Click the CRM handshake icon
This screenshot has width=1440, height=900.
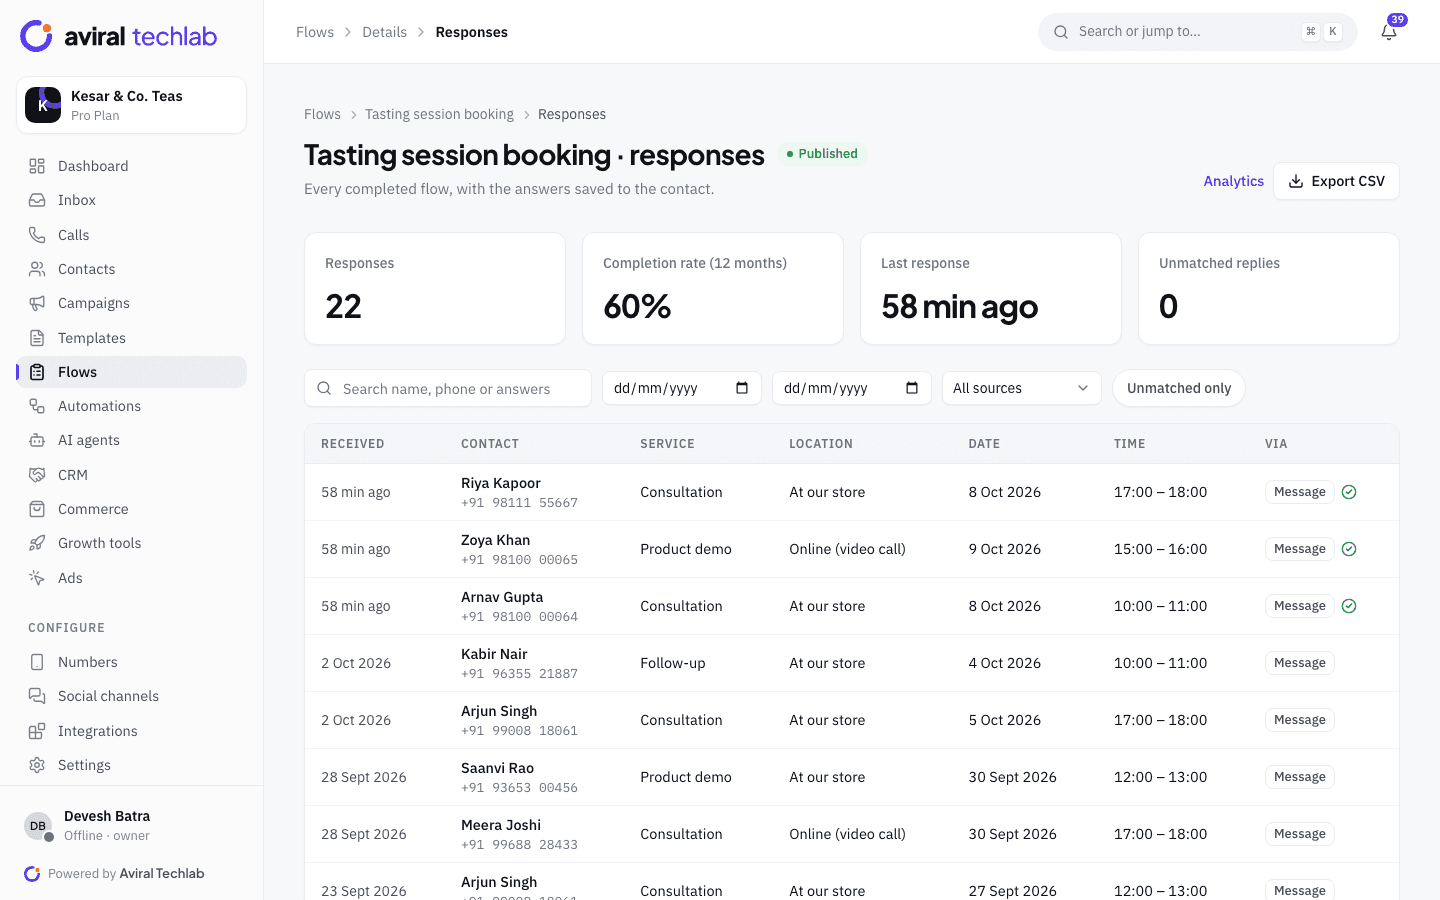[37, 475]
